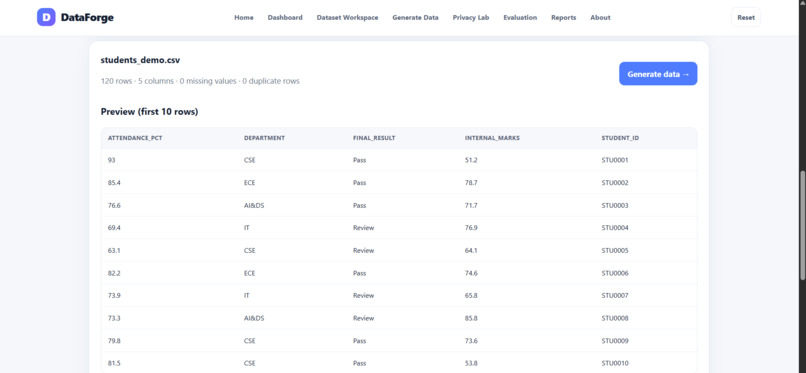Screen dimensions: 806x373
Task: Click internal marks value 51.2
Action: [471, 160]
